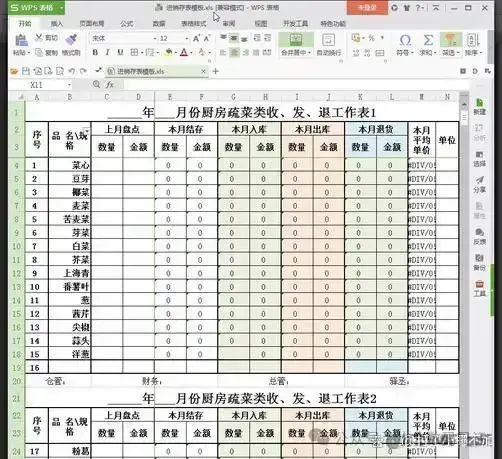Click the red Not Logged In (未登录) button
The height and width of the screenshot is (459, 502).
[367, 8]
